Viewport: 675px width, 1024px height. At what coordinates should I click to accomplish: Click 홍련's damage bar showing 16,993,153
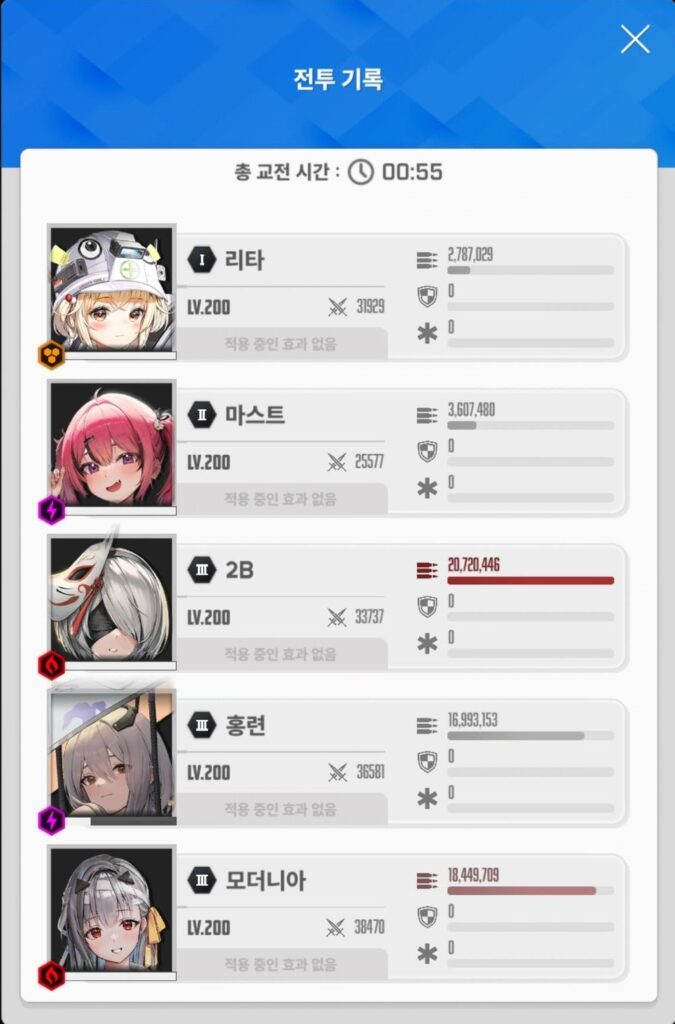[x=530, y=736]
